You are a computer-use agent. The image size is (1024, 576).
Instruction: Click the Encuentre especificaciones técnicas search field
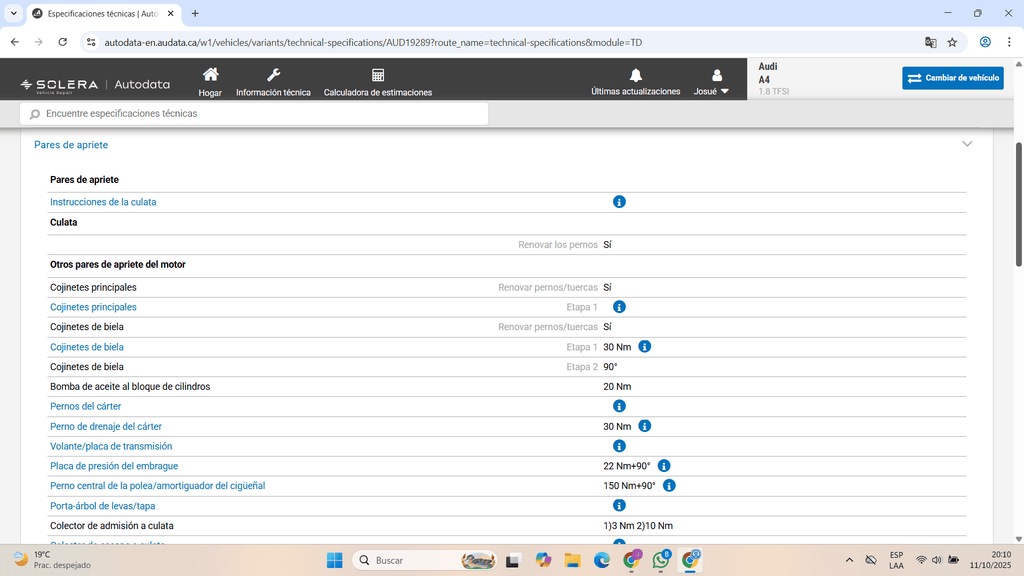click(255, 114)
